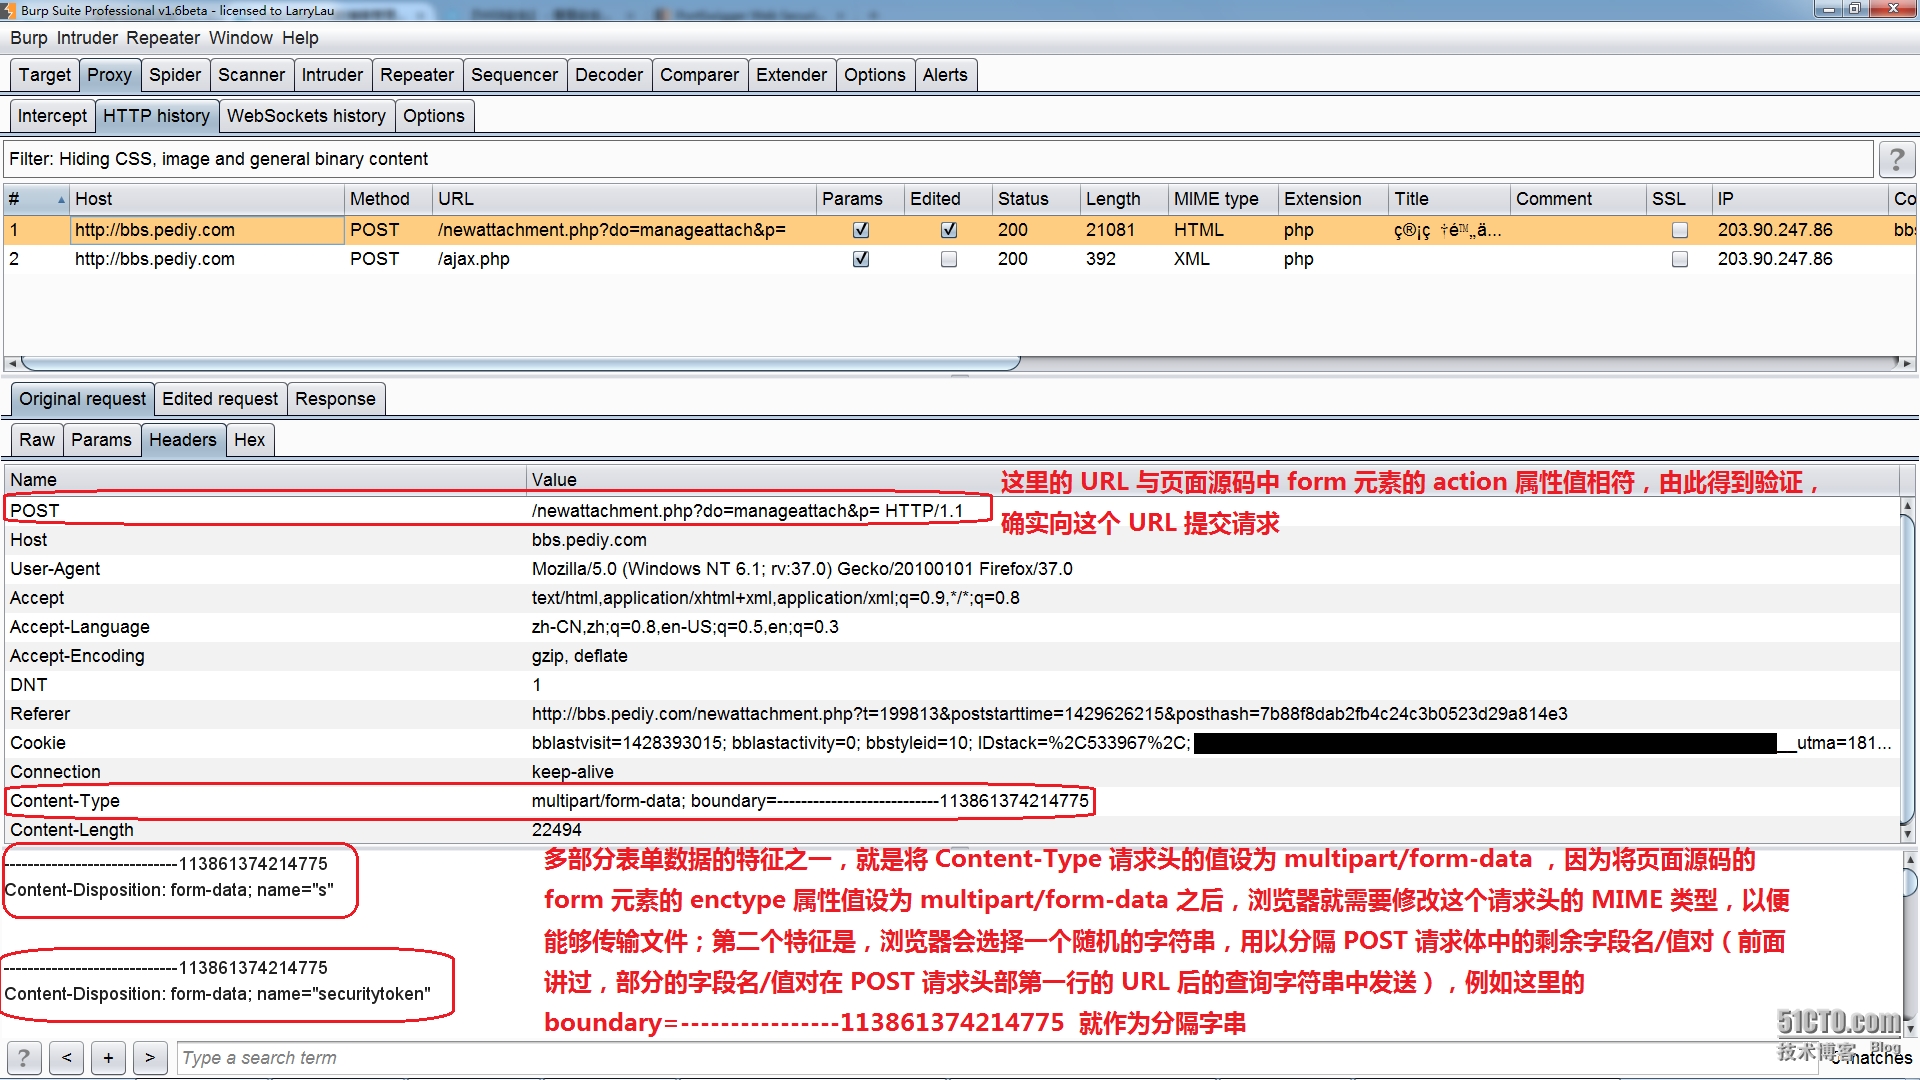
Task: Click the filter bar to edit filters
Action: click(x=938, y=159)
